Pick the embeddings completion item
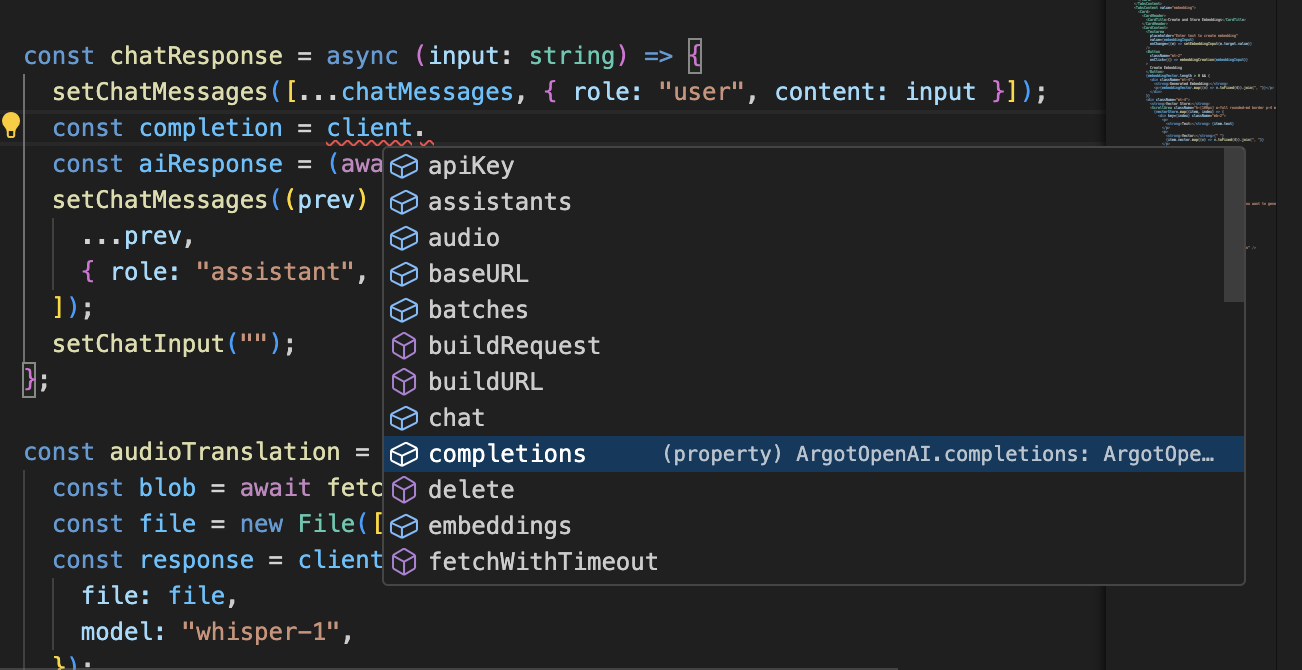The height and width of the screenshot is (670, 1302). (814, 526)
